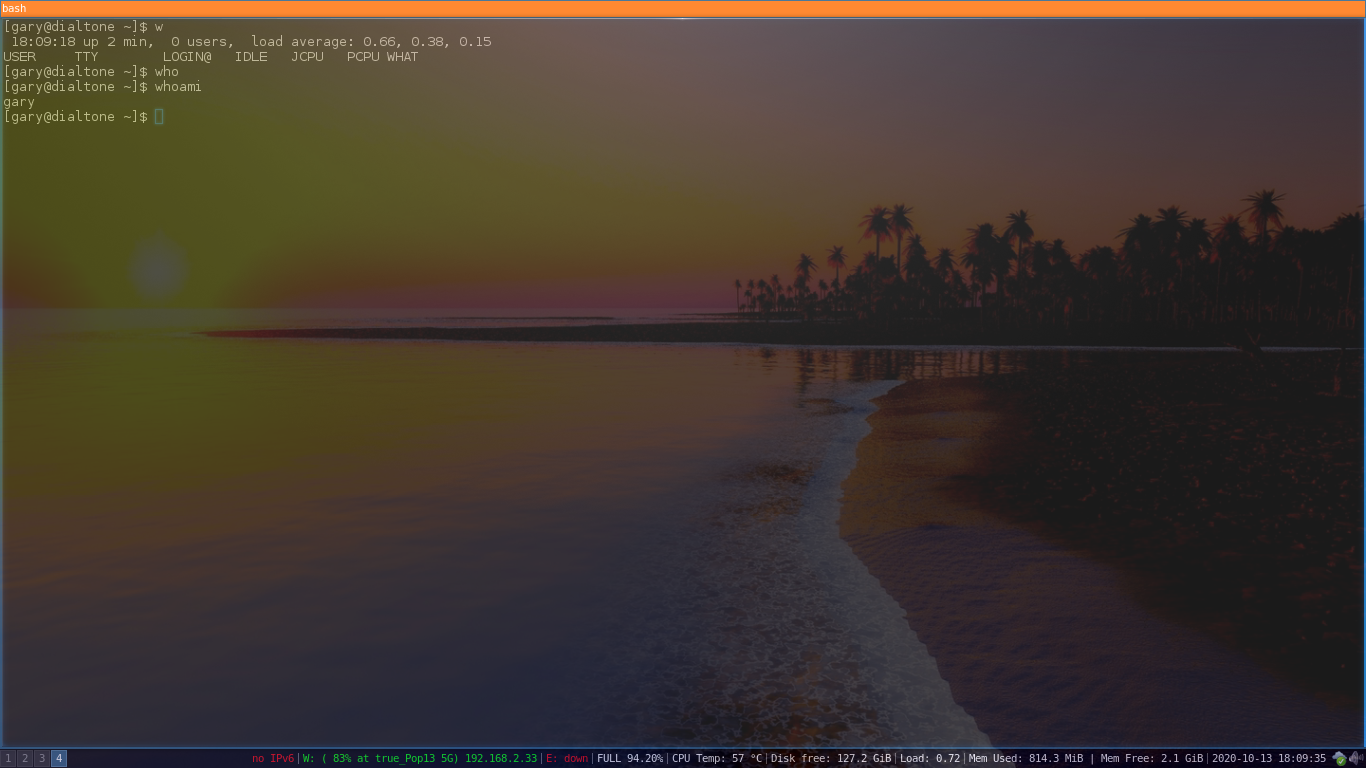The image size is (1366, 768).
Task: Click the terminal cursor at the prompt
Action: click(159, 117)
